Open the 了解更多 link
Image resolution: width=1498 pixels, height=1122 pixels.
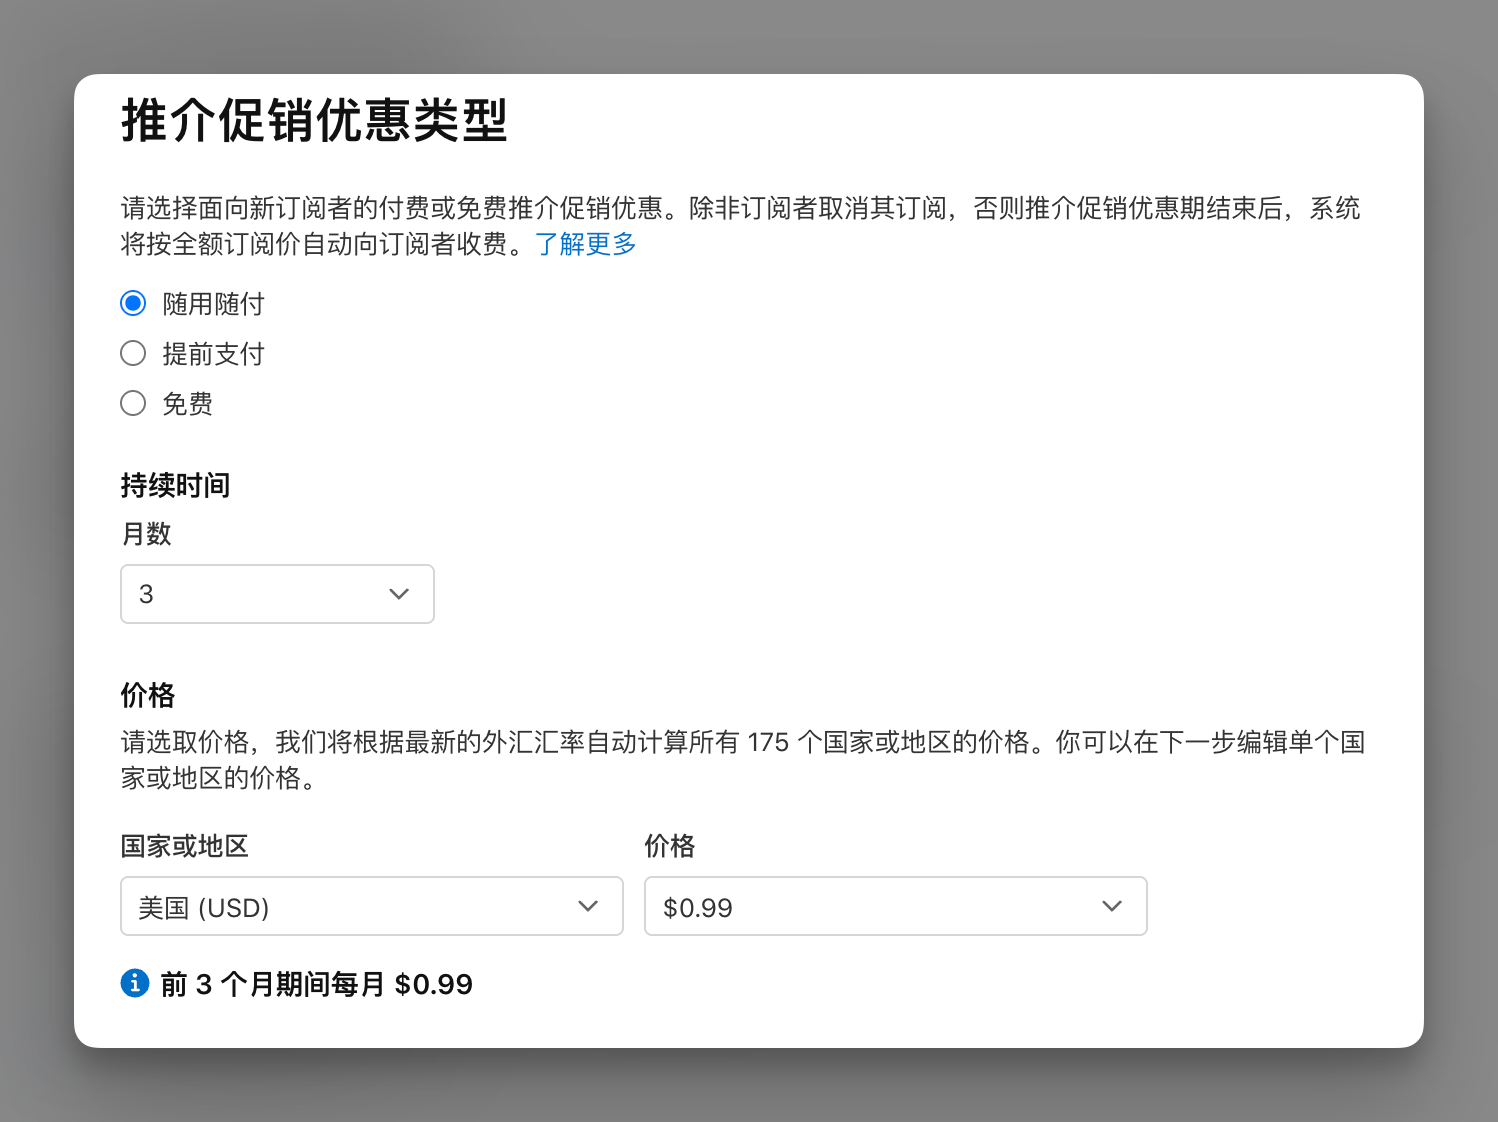(x=586, y=244)
